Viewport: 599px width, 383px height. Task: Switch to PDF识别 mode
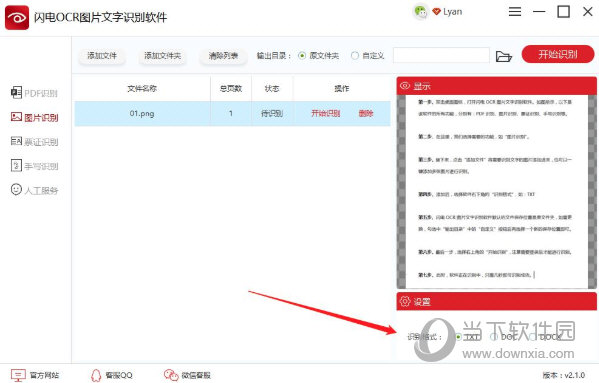click(41, 93)
